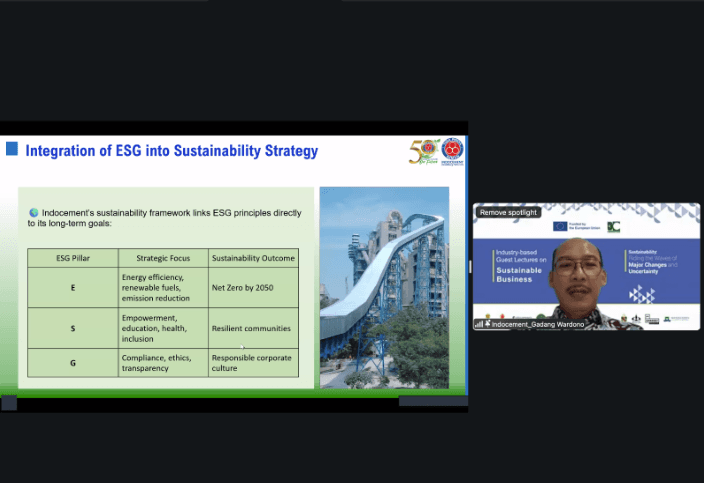Image resolution: width=704 pixels, height=483 pixels.
Task: Click the resize handle between slide and video
Action: pyautogui.click(x=470, y=267)
